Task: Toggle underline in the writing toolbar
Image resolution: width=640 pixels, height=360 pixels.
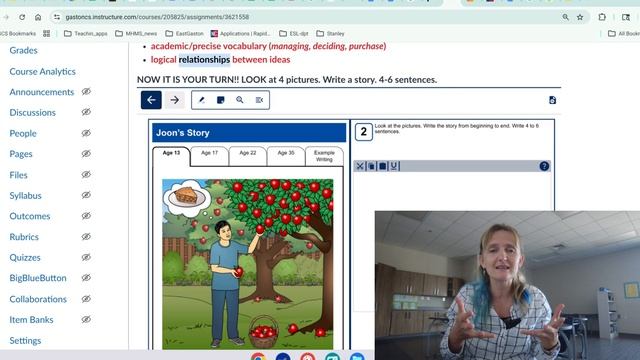Action: 393,166
